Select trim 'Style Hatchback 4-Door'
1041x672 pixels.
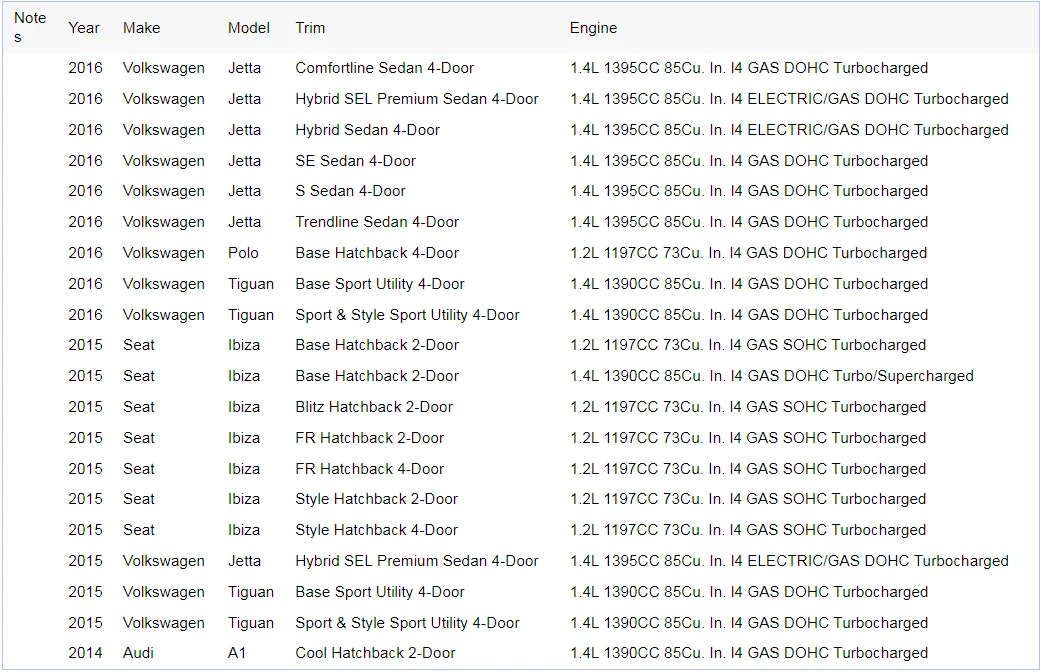(x=376, y=530)
